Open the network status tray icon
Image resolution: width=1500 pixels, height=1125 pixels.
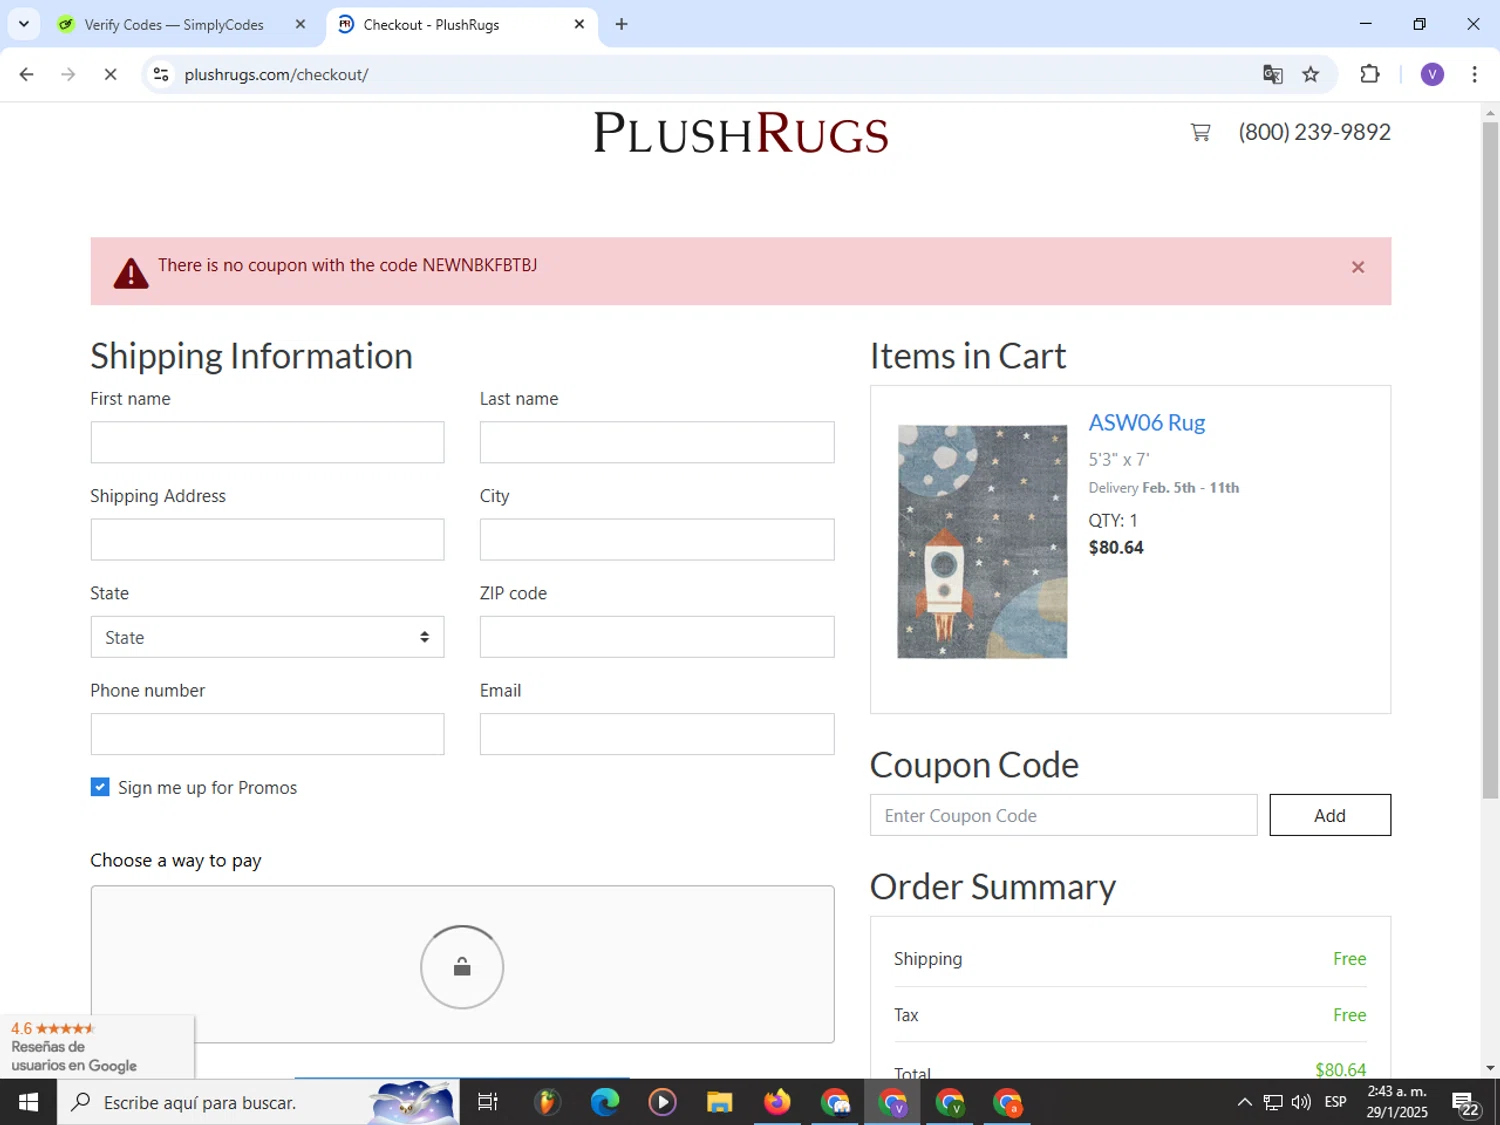click(1272, 1102)
